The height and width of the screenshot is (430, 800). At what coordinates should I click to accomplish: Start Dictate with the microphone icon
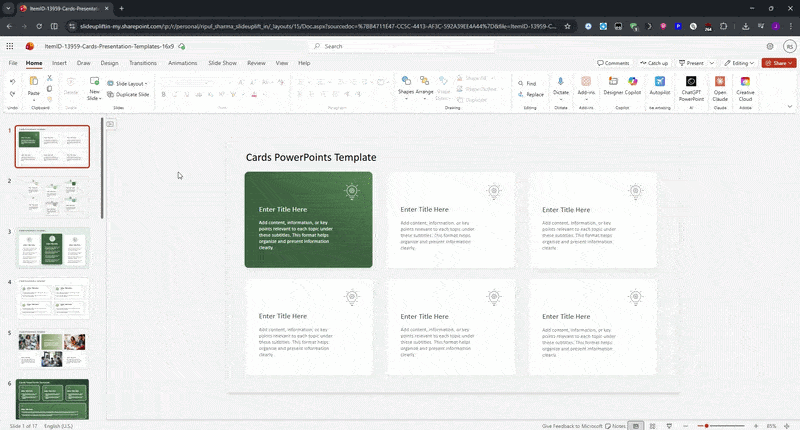560,82
